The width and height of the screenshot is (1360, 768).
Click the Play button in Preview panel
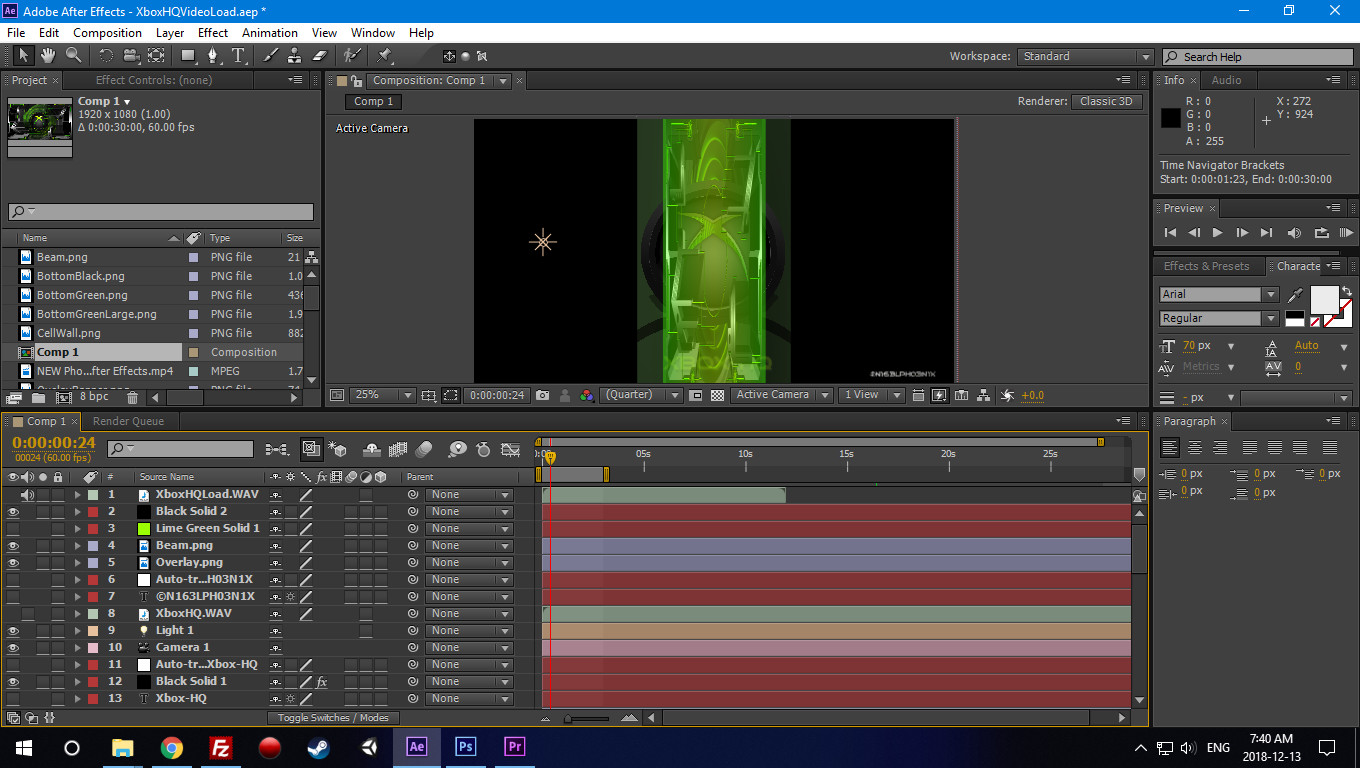click(x=1217, y=233)
